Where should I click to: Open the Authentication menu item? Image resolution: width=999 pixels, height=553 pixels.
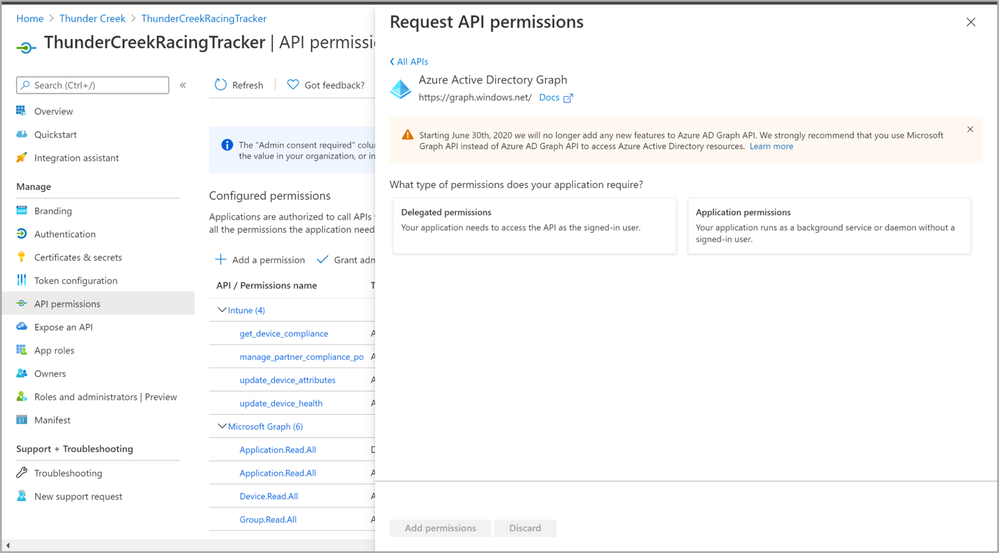(x=65, y=234)
